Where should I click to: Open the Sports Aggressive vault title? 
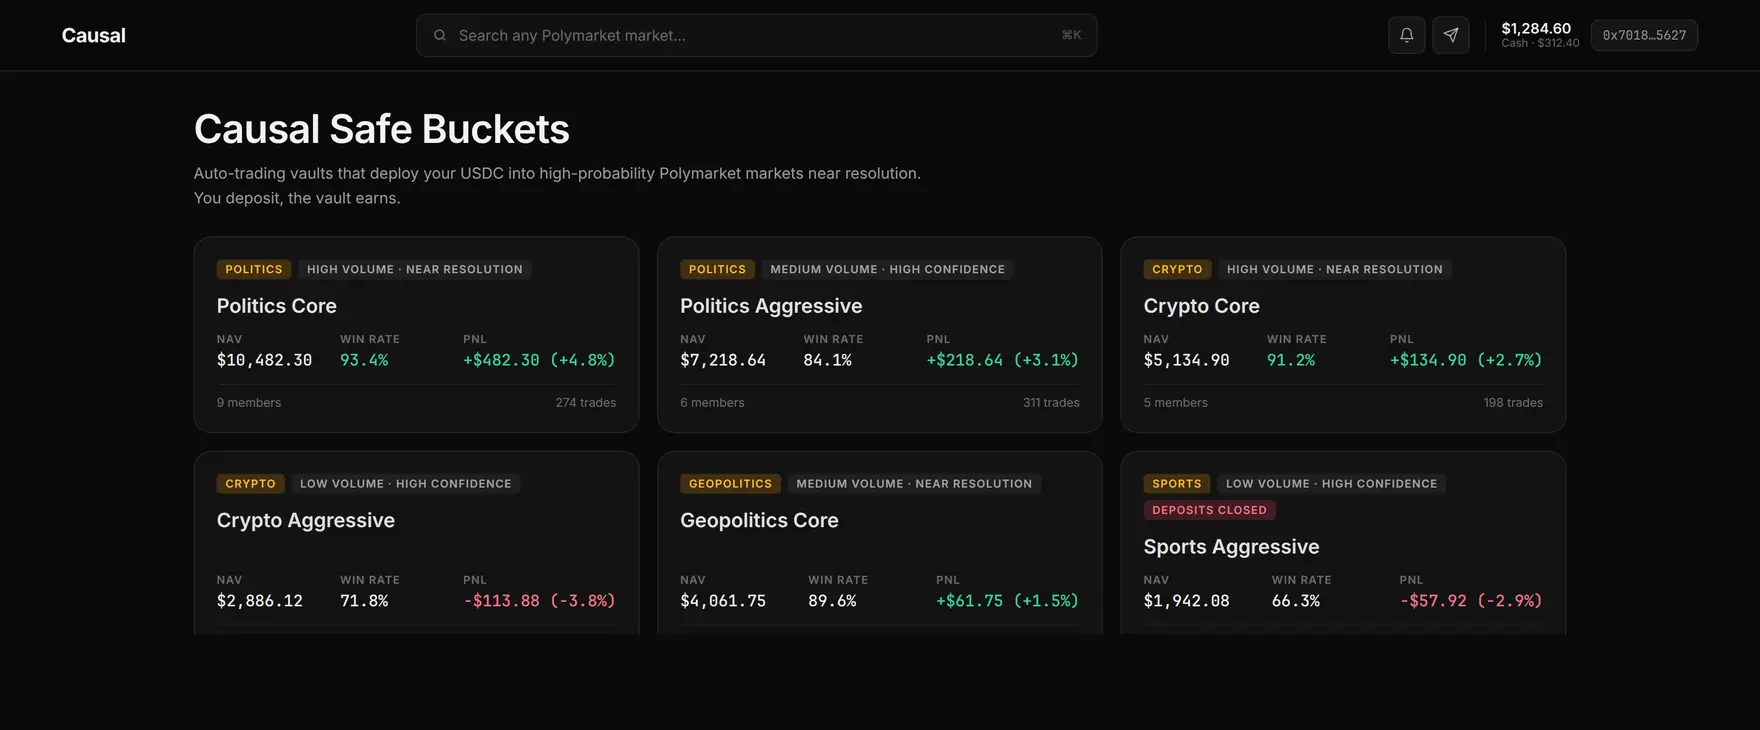(1231, 547)
